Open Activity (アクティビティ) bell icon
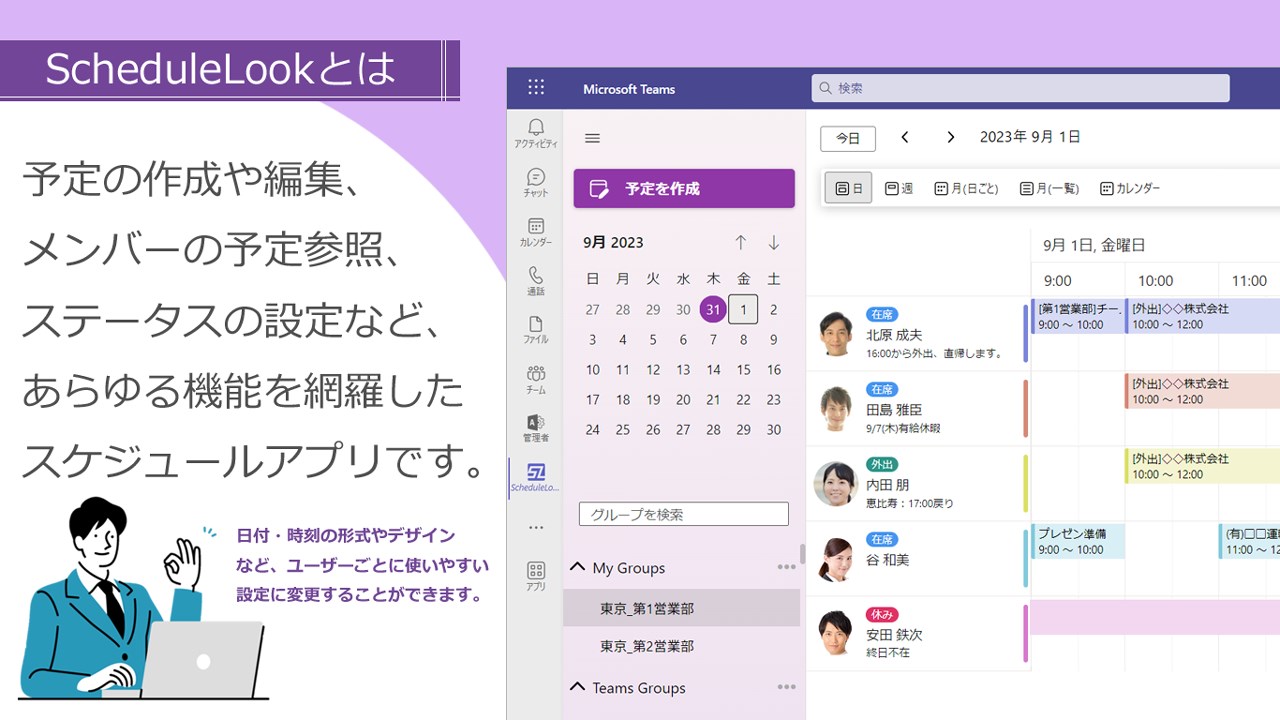 tap(536, 133)
